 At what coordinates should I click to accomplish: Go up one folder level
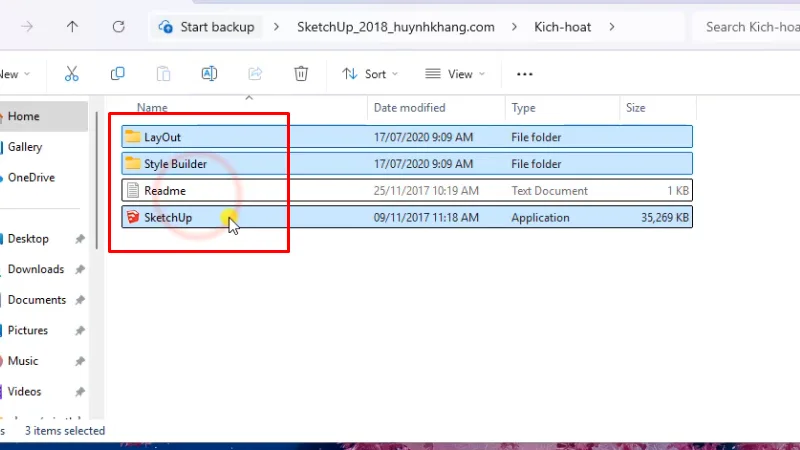(x=72, y=27)
